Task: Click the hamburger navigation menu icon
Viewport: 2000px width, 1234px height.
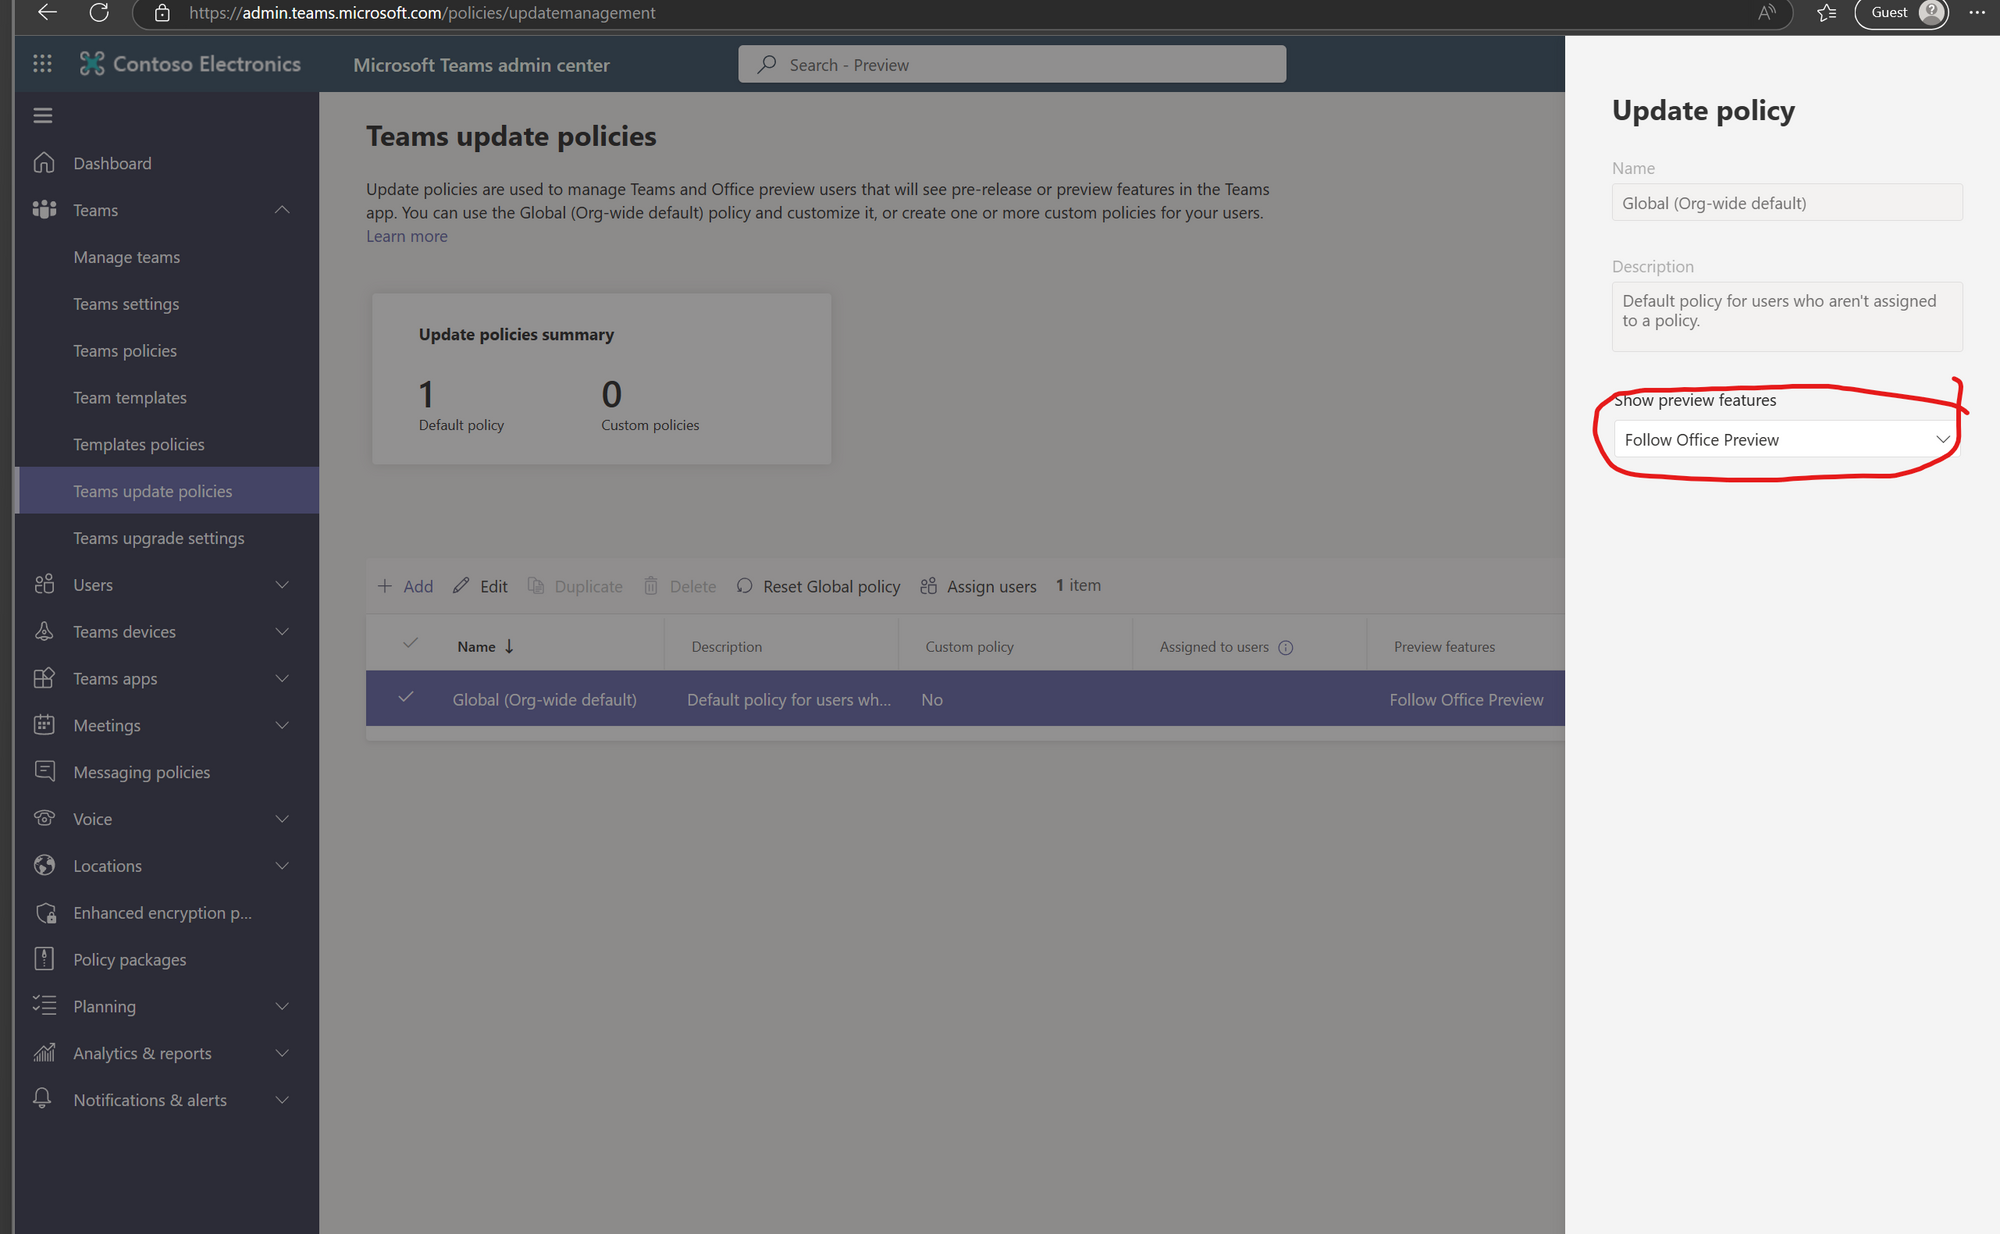Action: pyautogui.click(x=42, y=114)
